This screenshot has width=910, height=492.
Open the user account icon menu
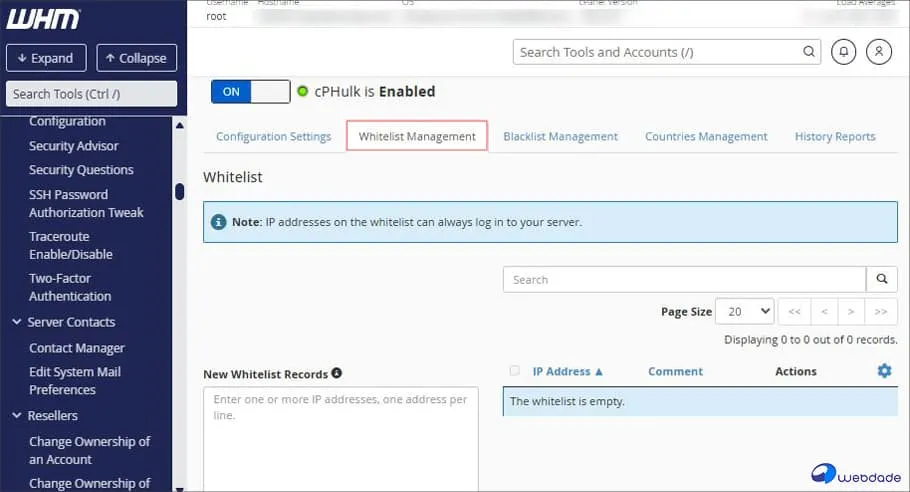(878, 52)
